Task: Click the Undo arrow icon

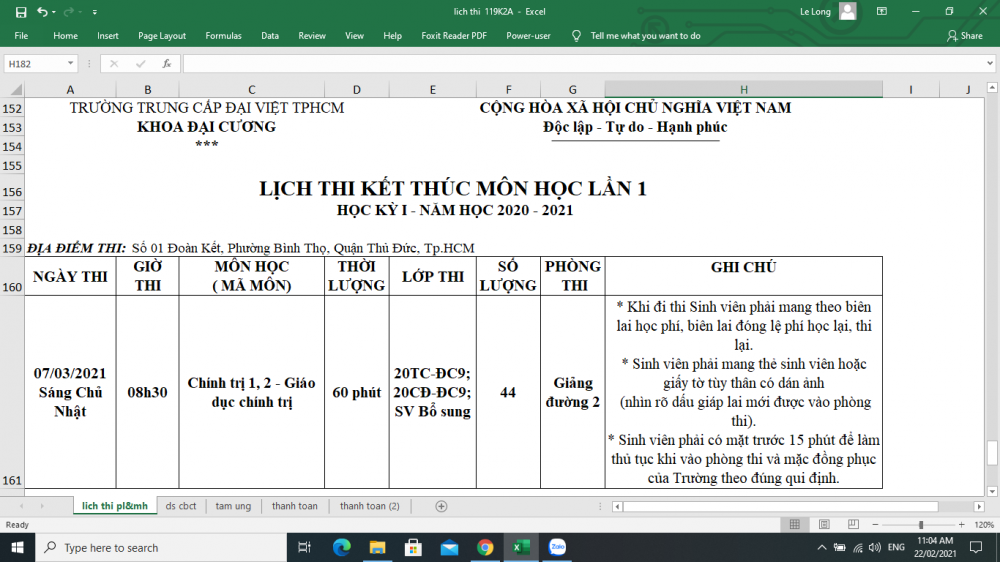Action: point(42,12)
